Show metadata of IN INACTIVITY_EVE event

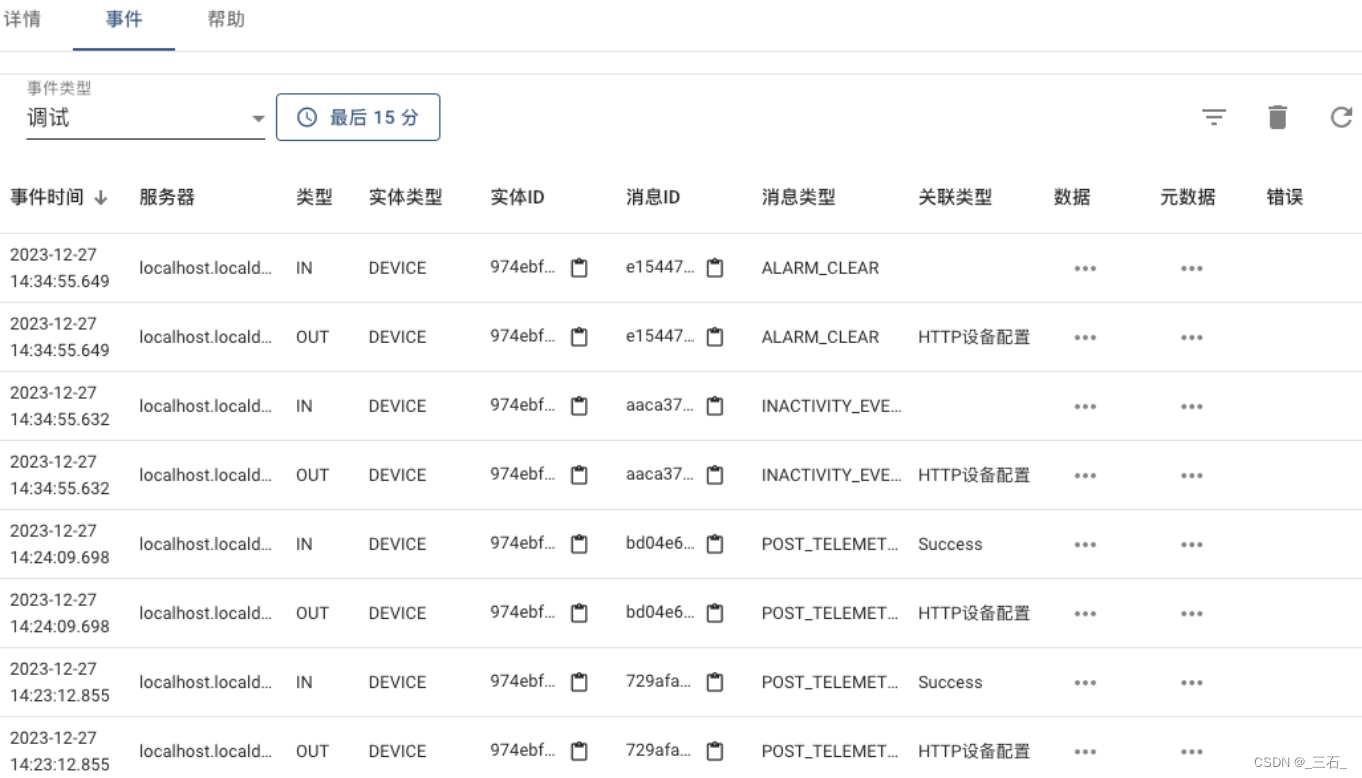tap(1191, 406)
